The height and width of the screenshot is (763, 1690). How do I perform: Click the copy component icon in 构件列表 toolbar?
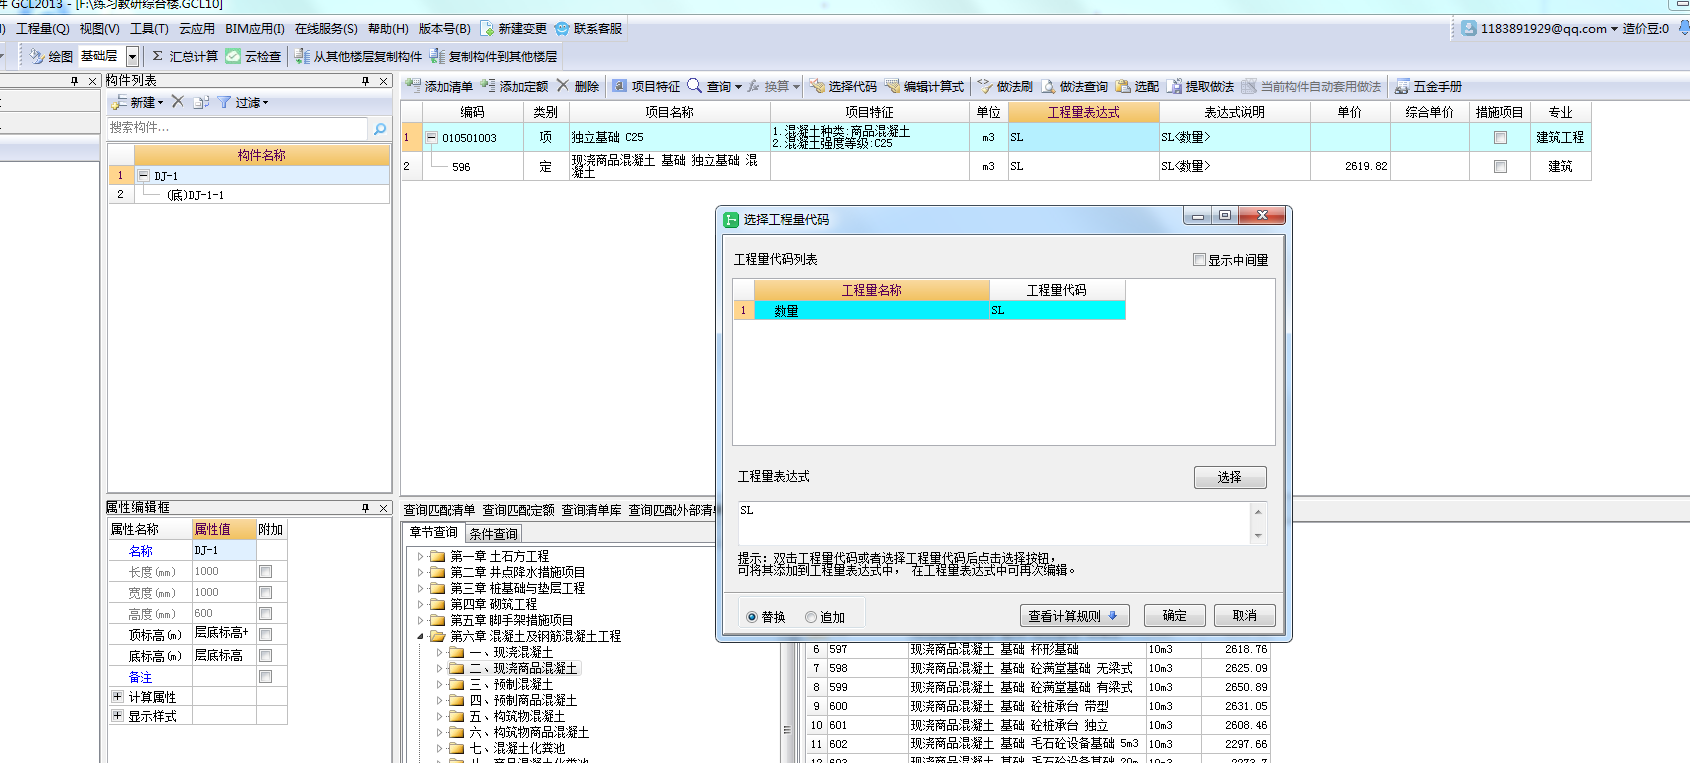201,102
